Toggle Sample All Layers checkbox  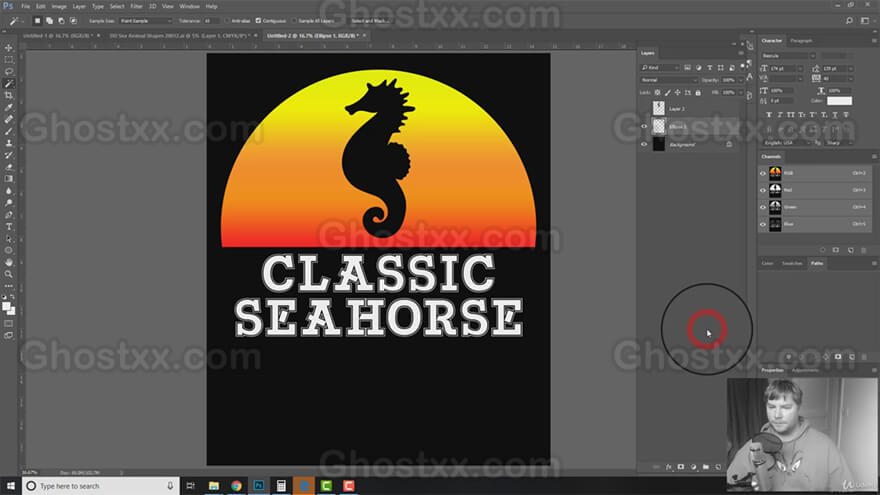pos(294,21)
